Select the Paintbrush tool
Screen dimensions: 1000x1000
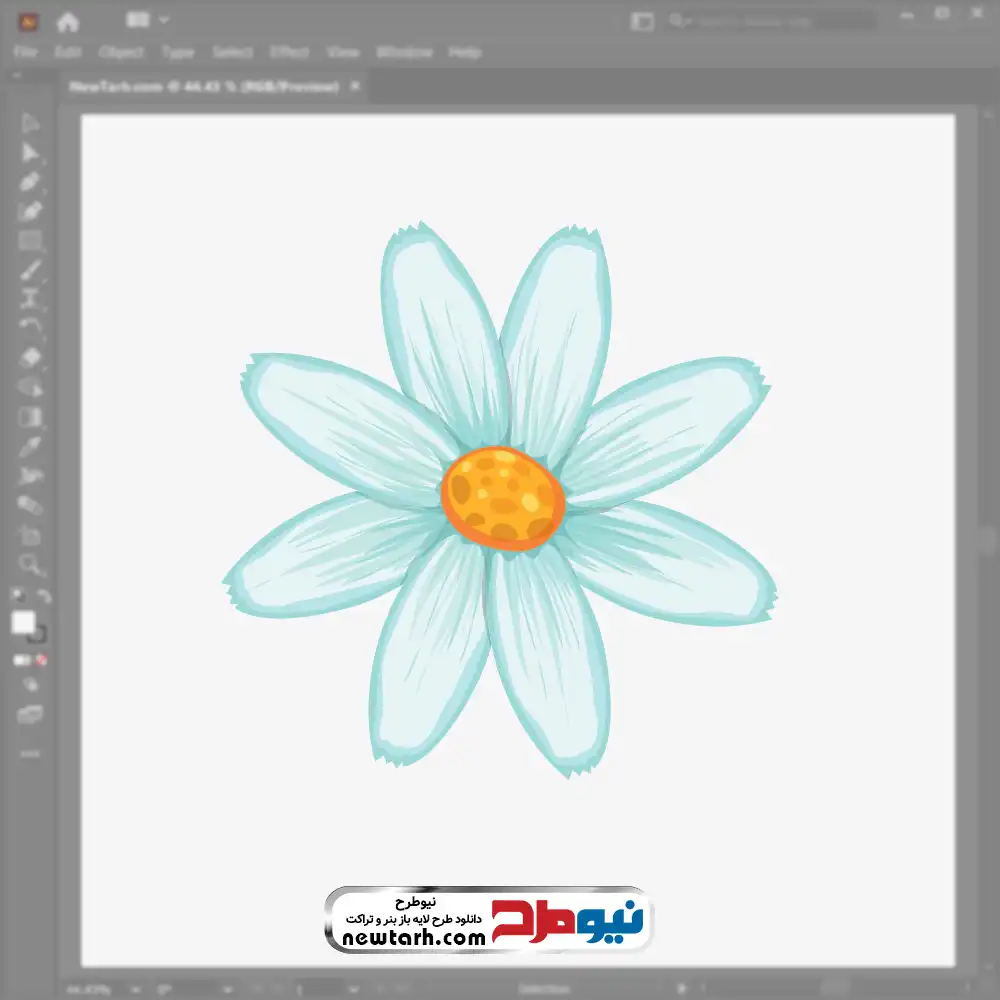pyautogui.click(x=30, y=270)
